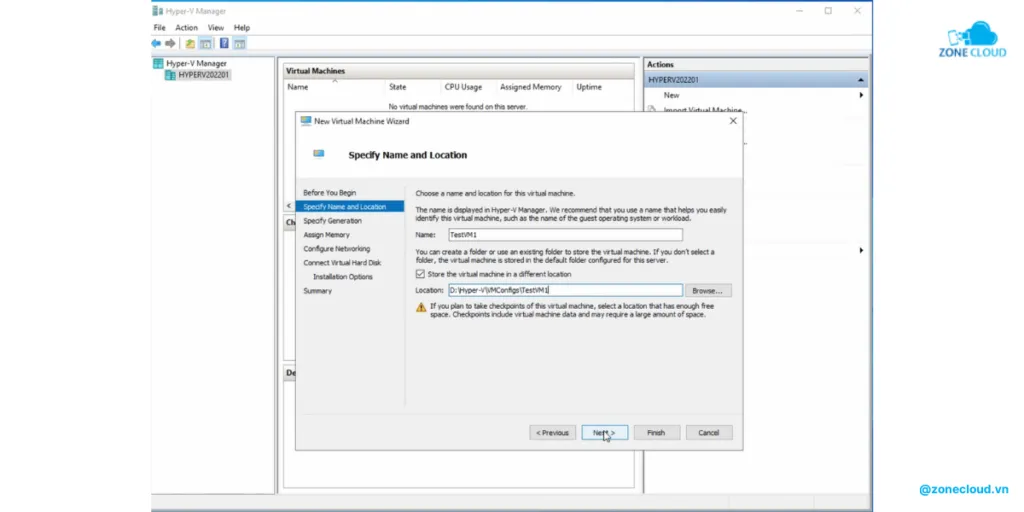The width and height of the screenshot is (1024, 512).
Task: Click the Forward arrow in Hyper-V Manager toolbar
Action: (x=170, y=44)
